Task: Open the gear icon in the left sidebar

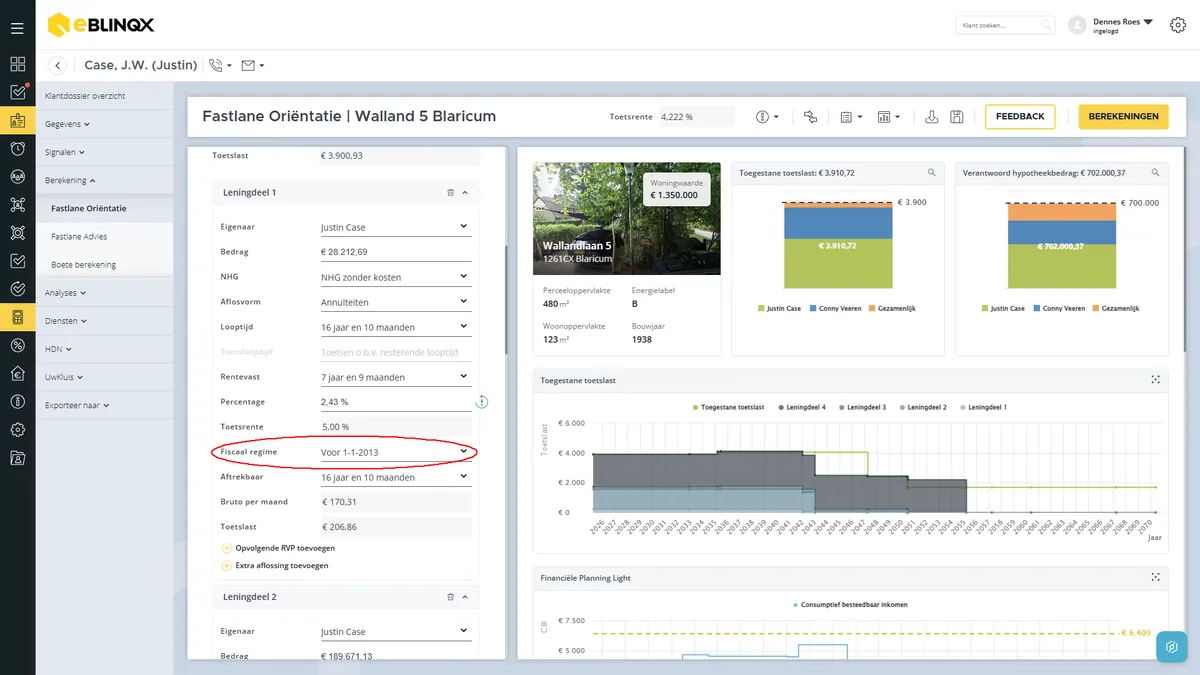Action: pos(17,430)
